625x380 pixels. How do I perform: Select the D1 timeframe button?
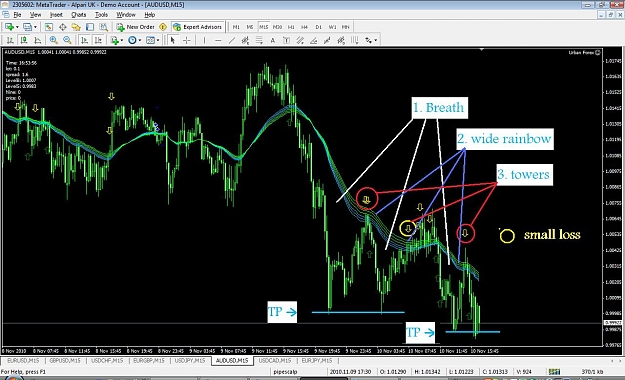(318, 27)
